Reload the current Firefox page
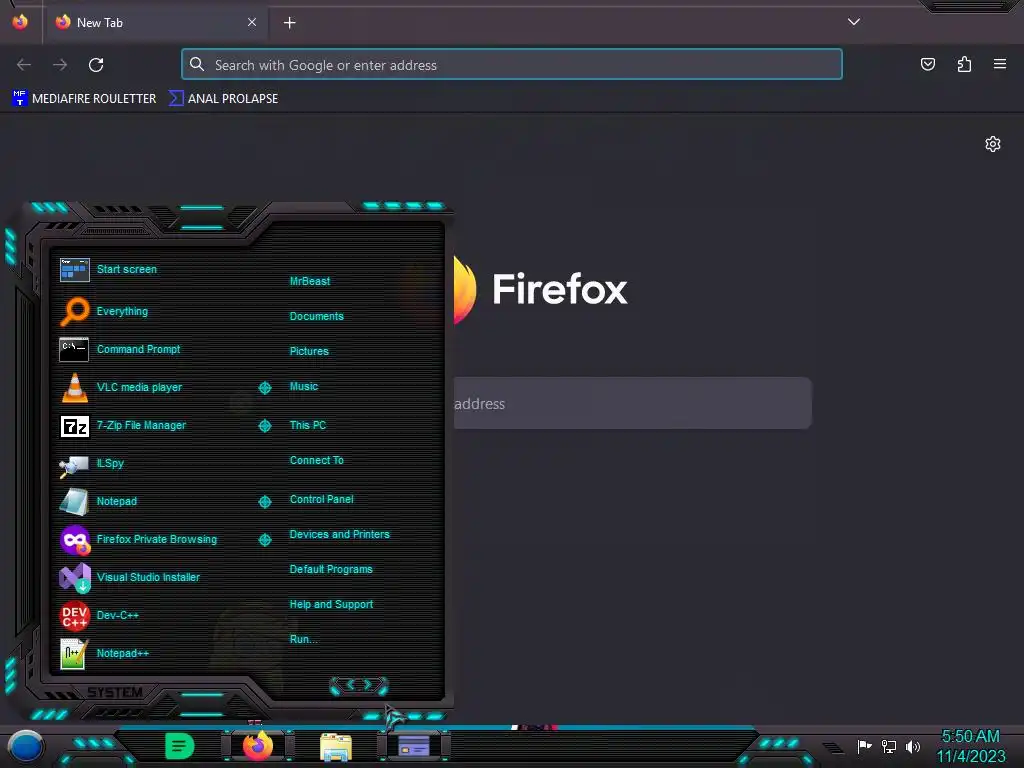Image resolution: width=1024 pixels, height=768 pixels. click(x=96, y=65)
